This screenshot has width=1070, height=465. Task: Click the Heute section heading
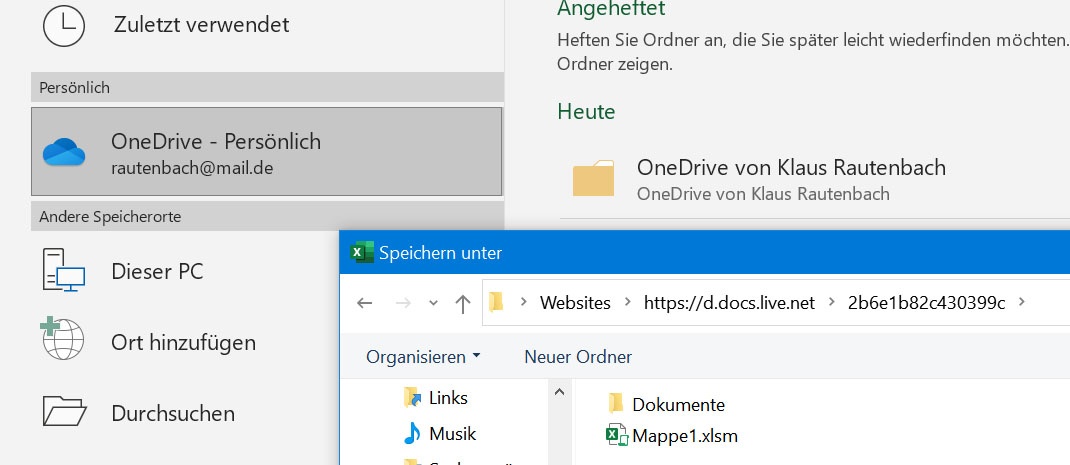pos(586,111)
